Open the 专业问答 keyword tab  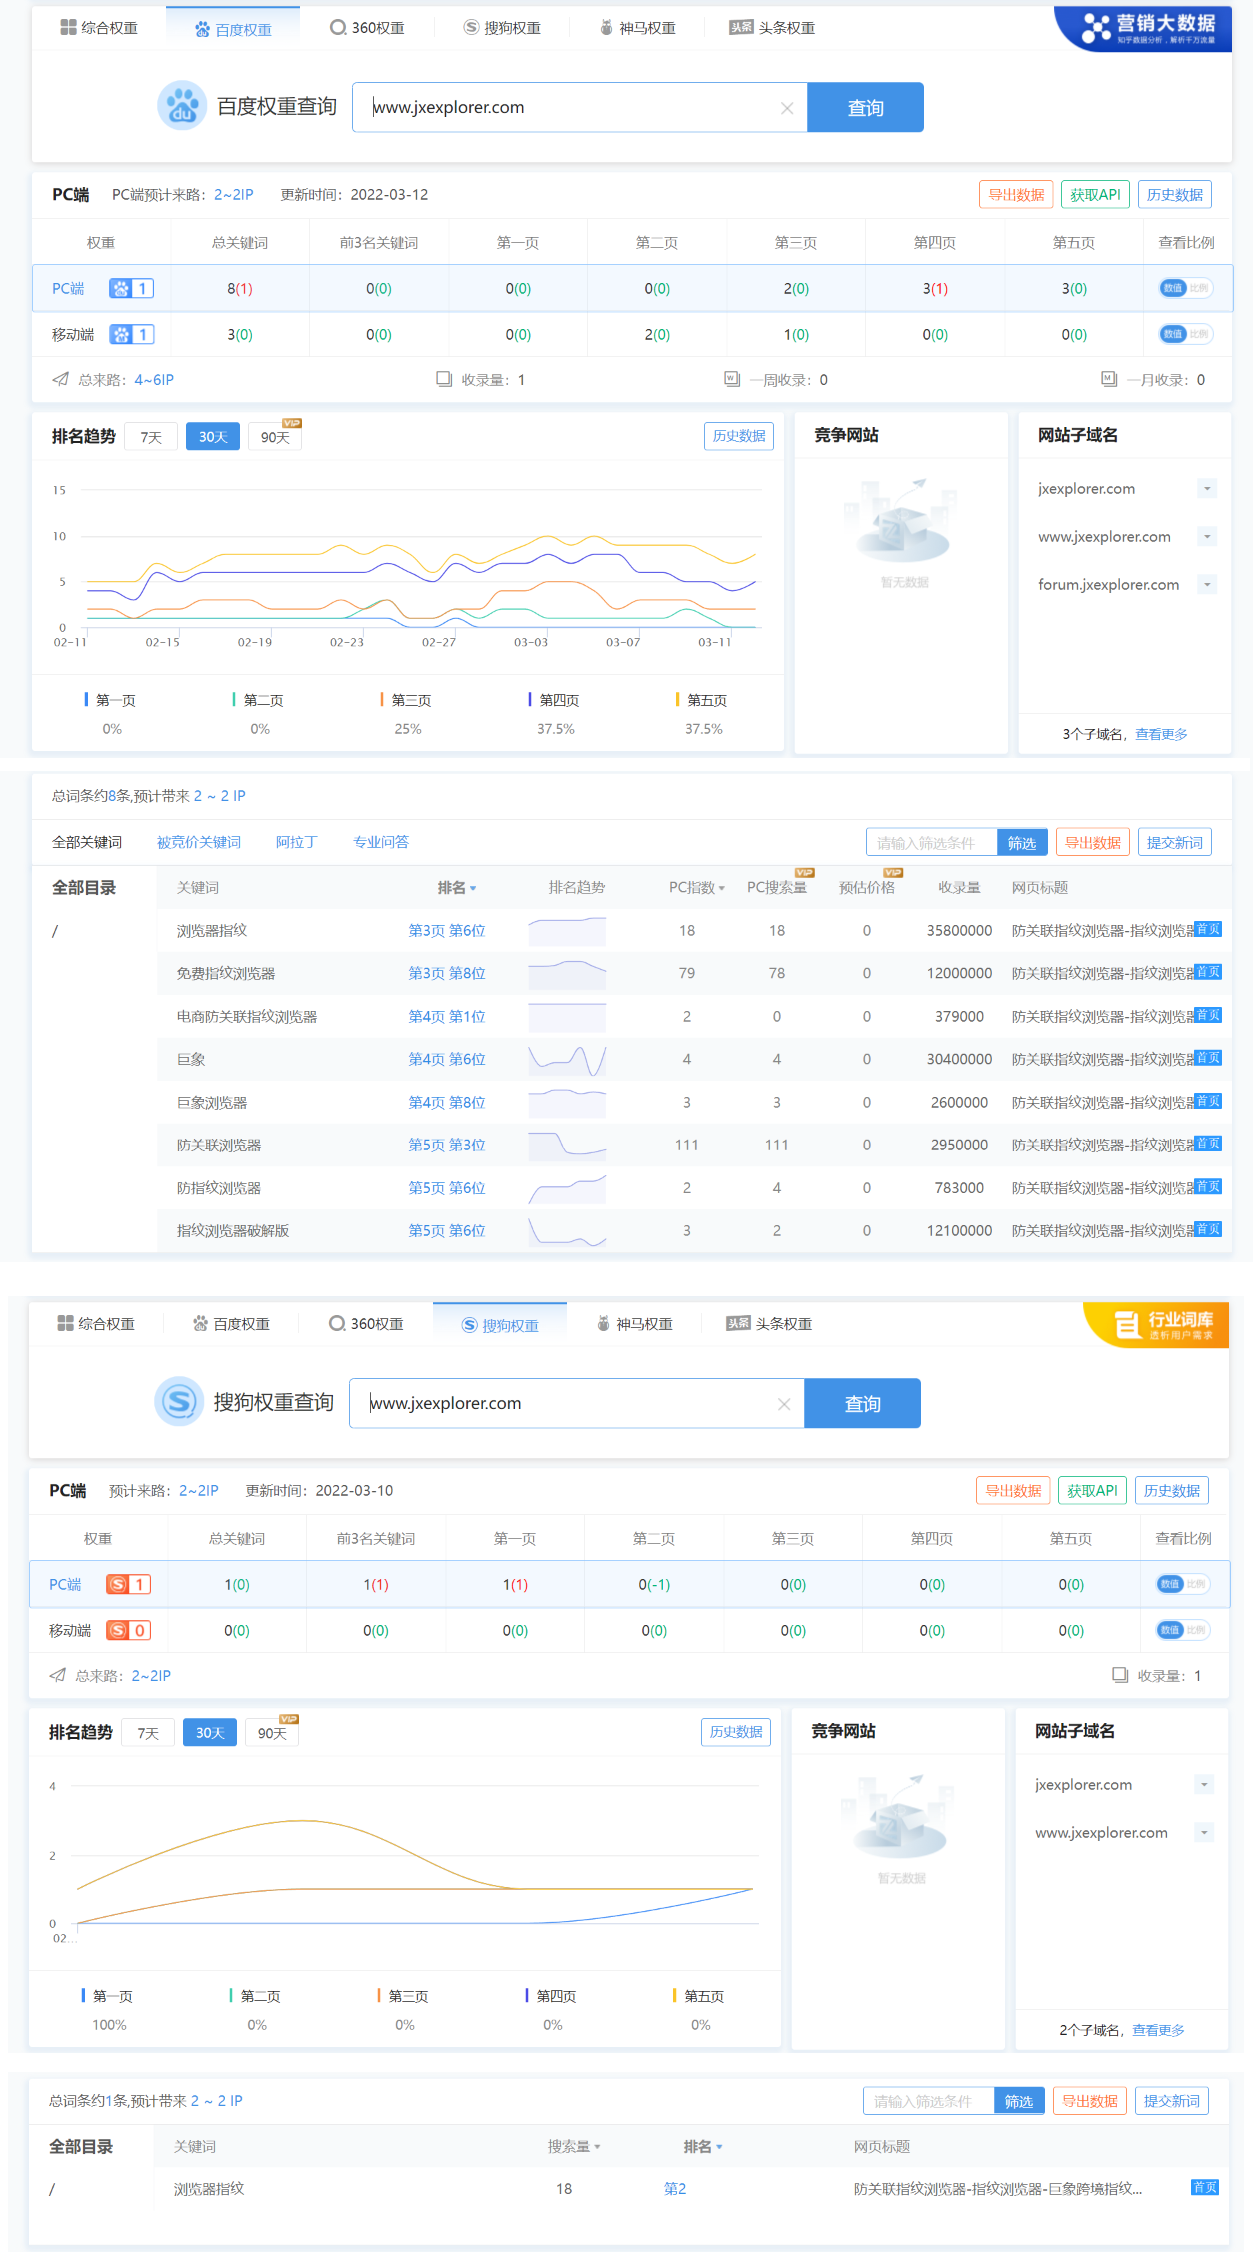click(x=381, y=843)
